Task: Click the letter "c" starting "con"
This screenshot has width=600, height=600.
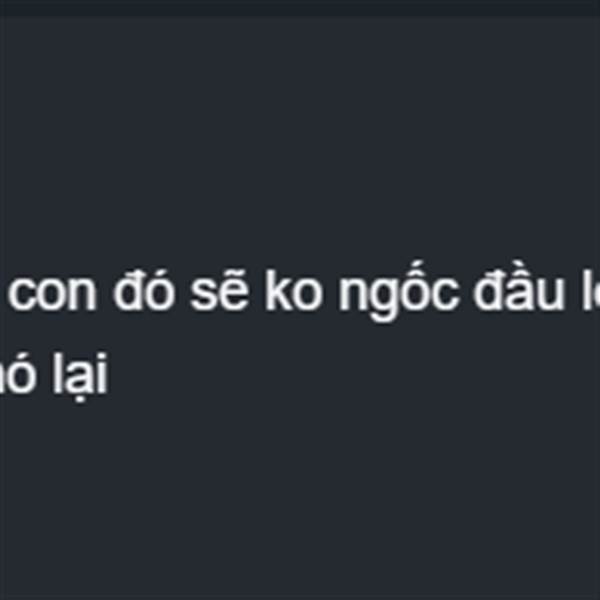Action: point(22,293)
